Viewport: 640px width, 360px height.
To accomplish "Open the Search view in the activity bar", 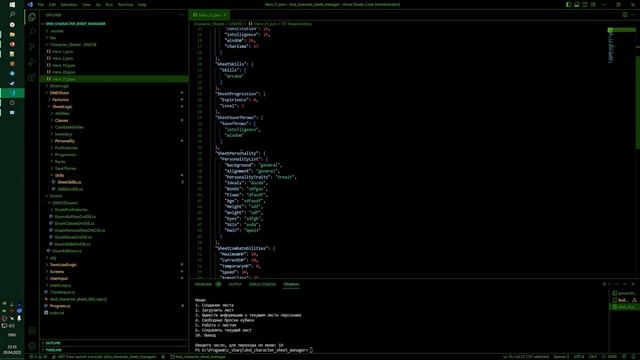I will pyautogui.click(x=32, y=32).
